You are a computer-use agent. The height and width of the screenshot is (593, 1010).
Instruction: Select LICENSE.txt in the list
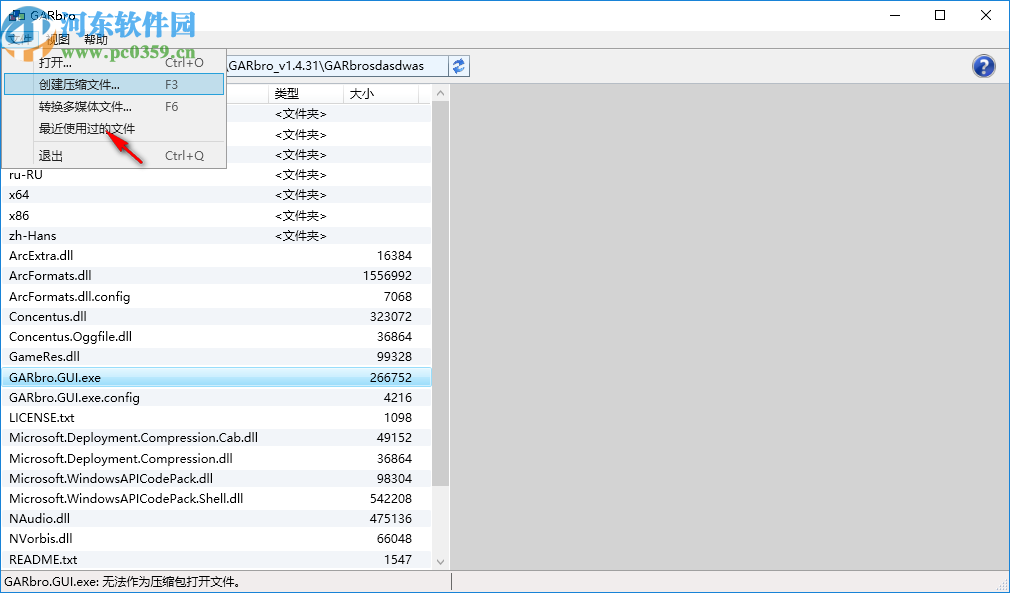[x=216, y=417]
